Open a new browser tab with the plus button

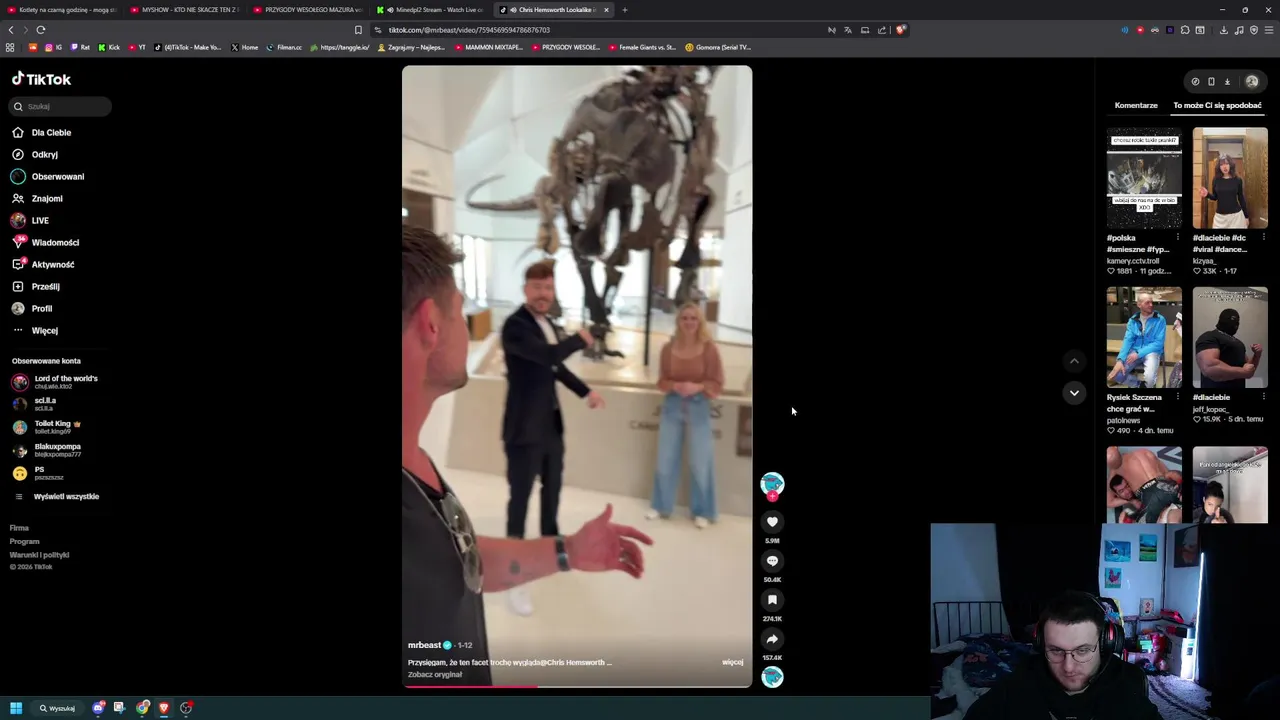coord(624,10)
